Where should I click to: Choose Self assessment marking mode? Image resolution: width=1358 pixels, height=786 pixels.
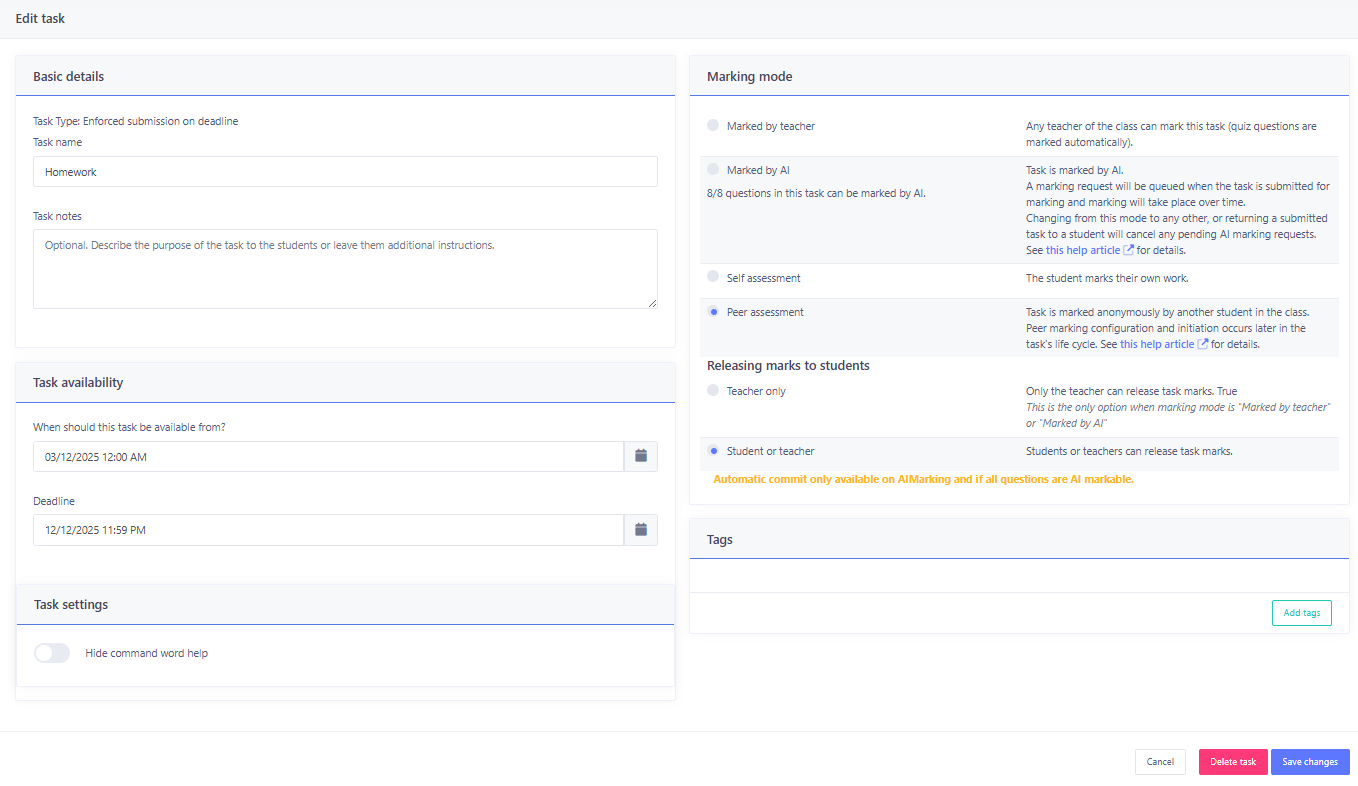tap(713, 277)
